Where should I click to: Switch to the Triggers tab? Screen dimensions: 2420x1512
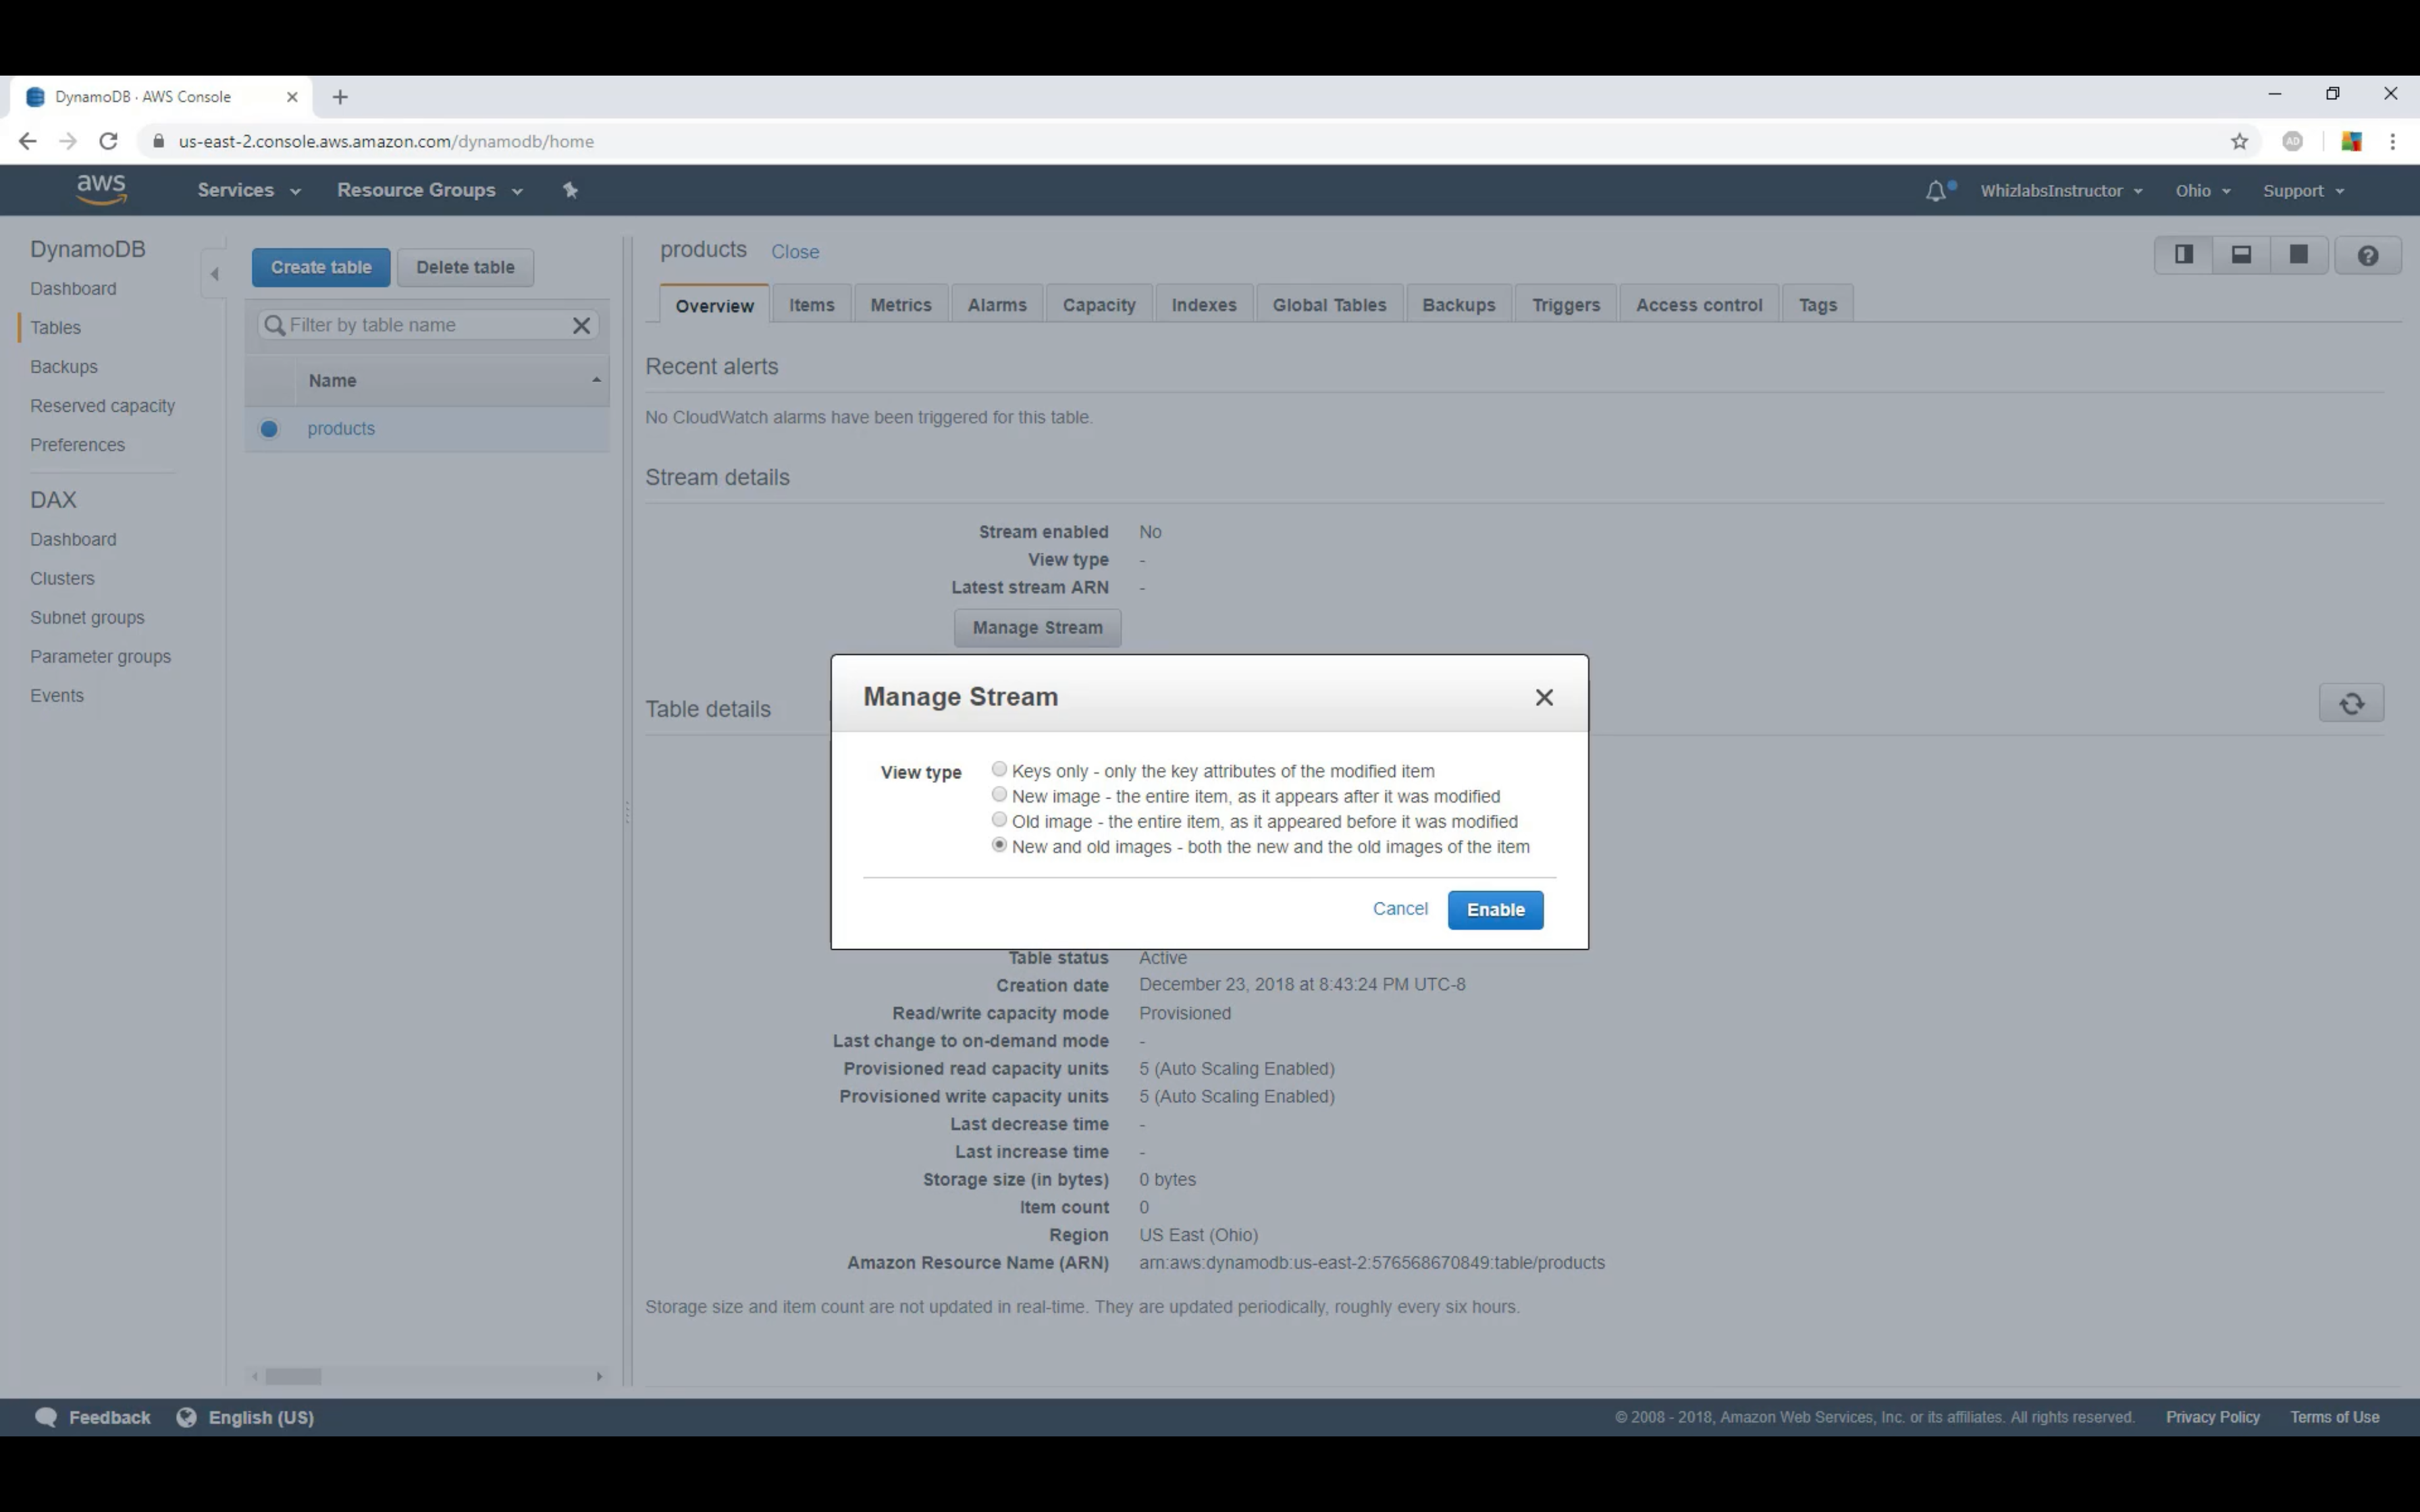[x=1565, y=305]
